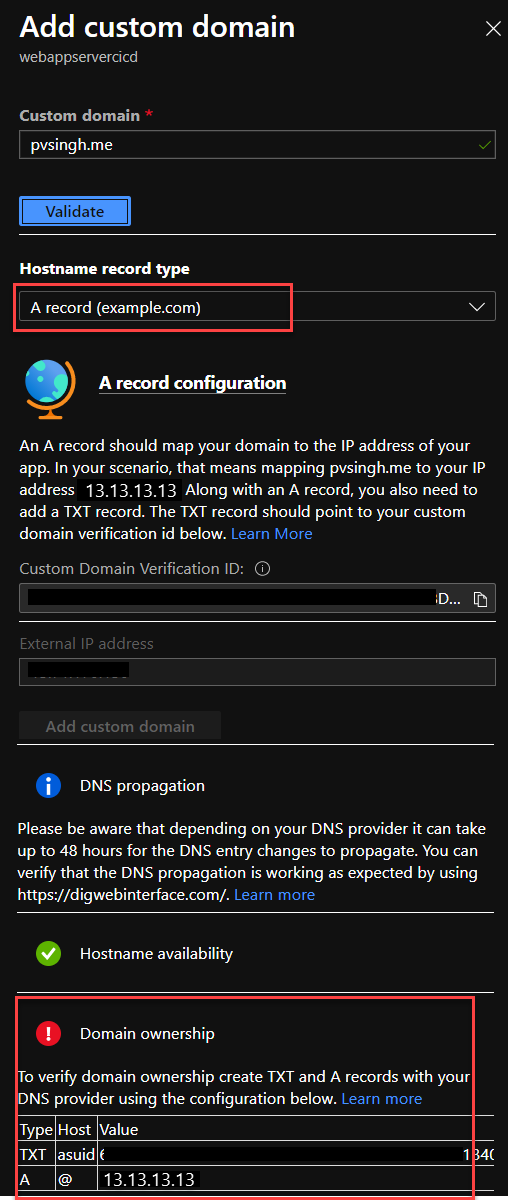Click the green checkmark in Custom domain field
508x1200 pixels.
click(x=485, y=145)
